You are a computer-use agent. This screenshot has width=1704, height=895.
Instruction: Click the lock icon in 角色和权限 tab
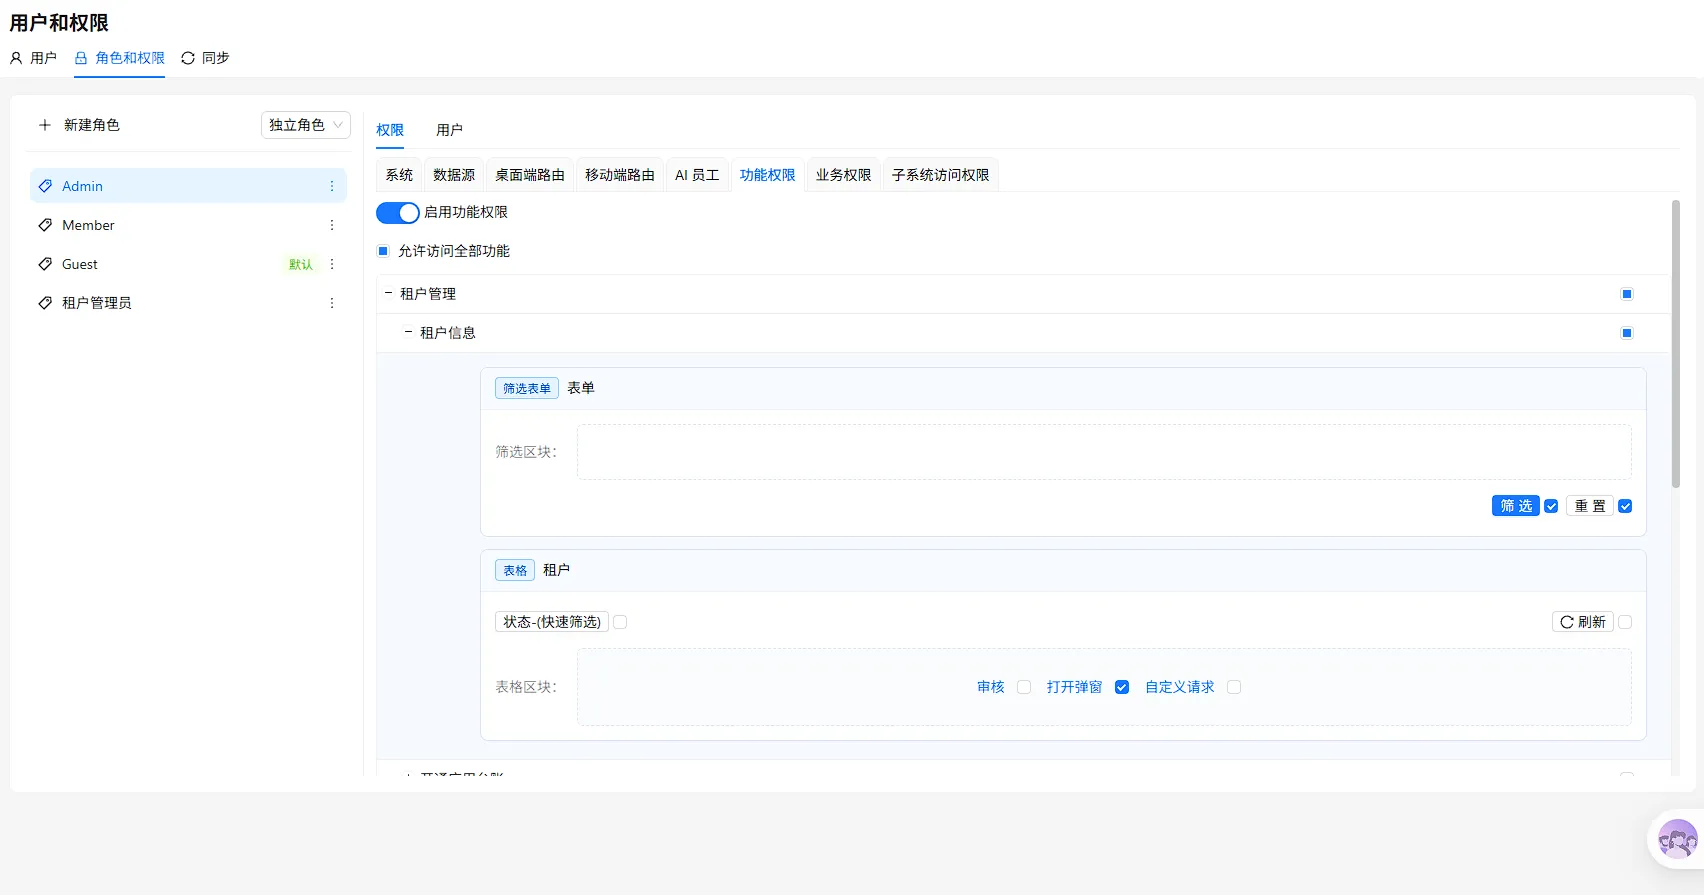(81, 58)
